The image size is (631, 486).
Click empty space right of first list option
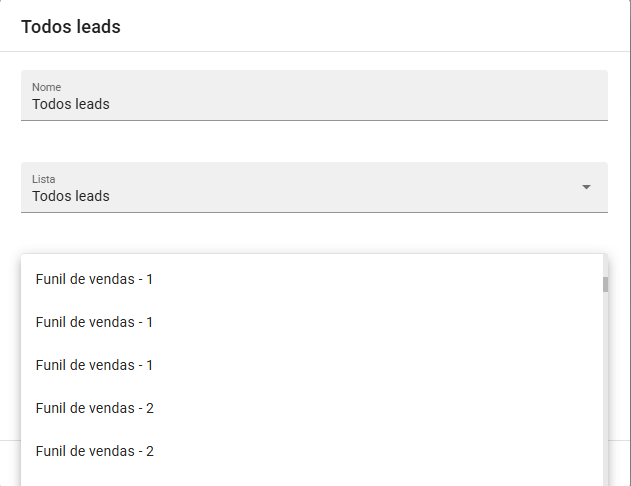(400, 279)
